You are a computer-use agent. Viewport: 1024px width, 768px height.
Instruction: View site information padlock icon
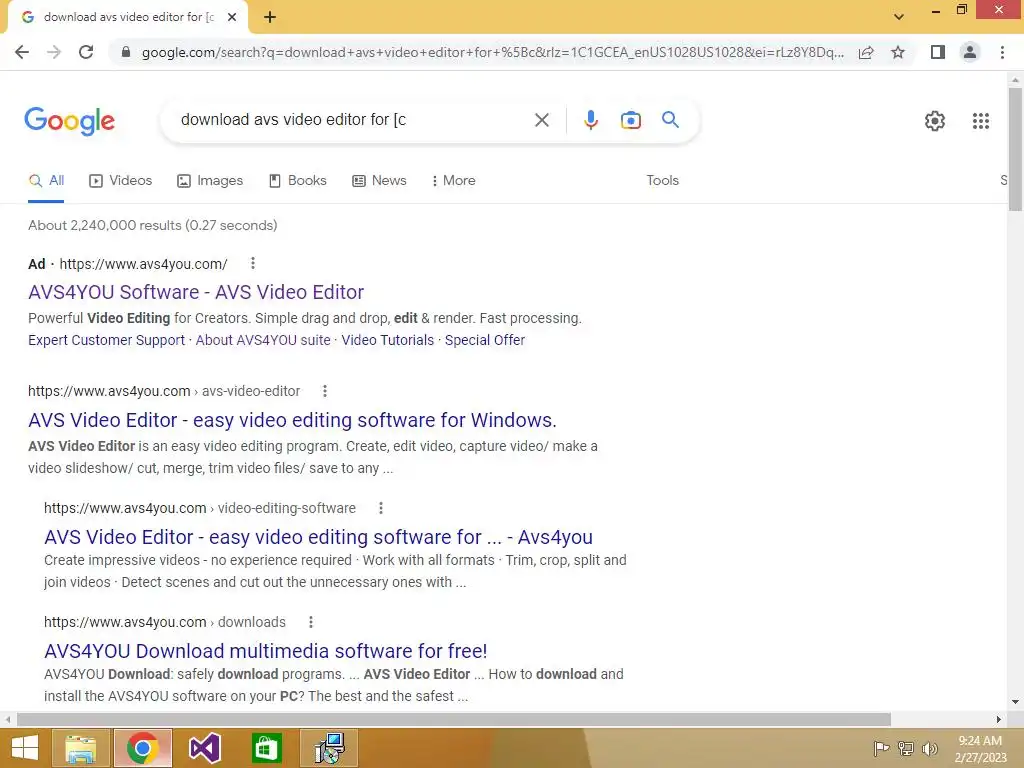[x=126, y=52]
